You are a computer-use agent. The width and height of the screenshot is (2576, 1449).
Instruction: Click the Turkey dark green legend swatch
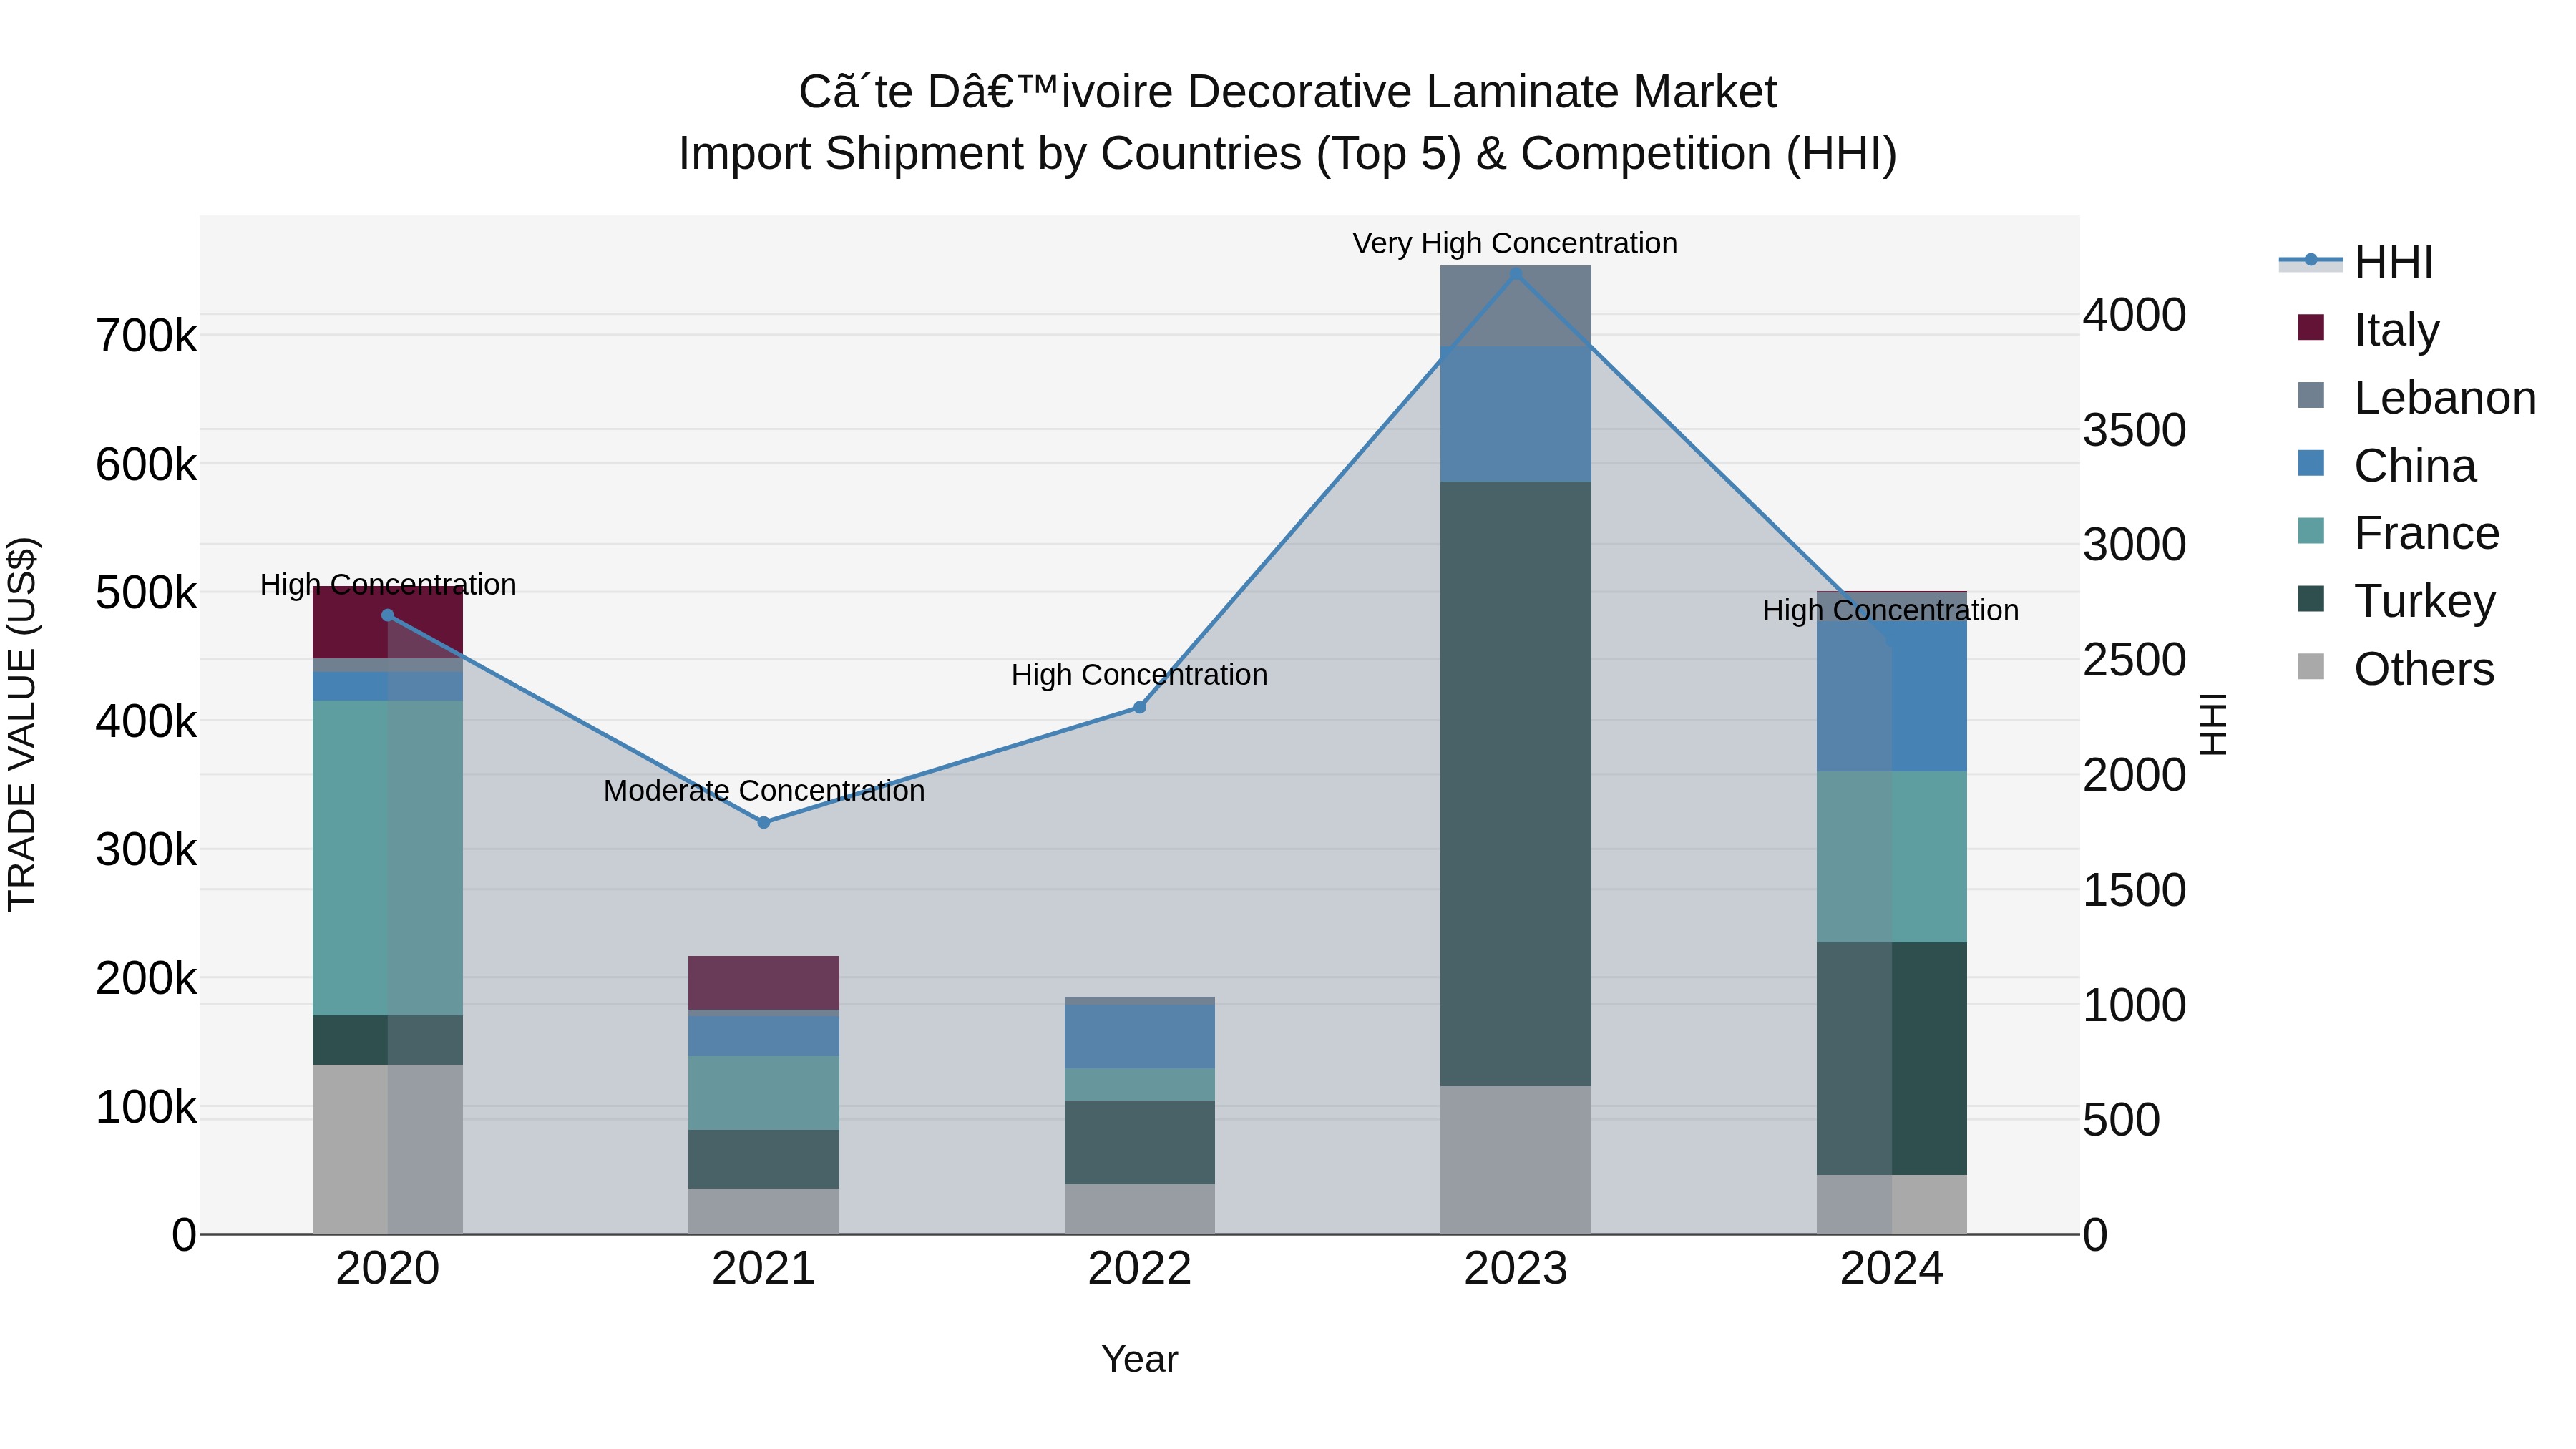(2311, 599)
